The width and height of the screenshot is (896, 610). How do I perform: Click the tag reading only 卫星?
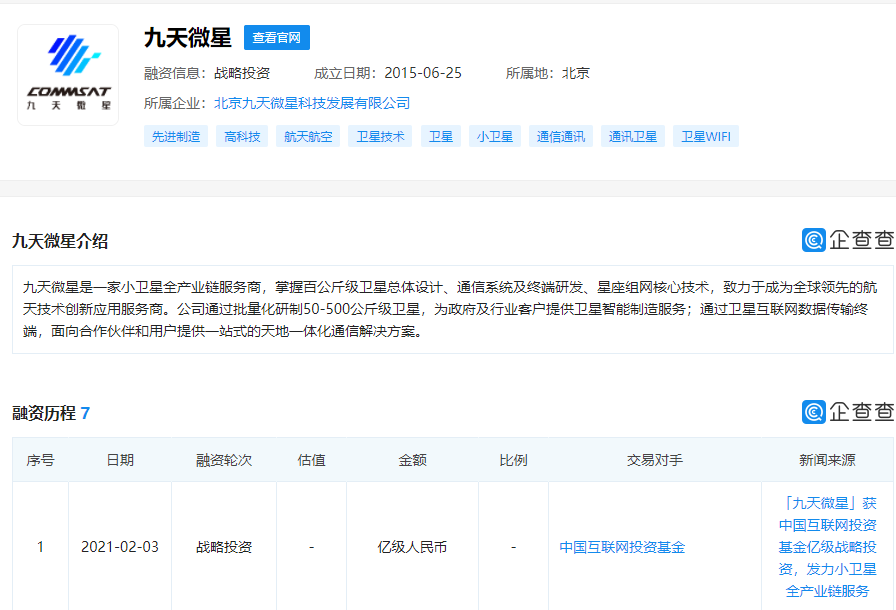441,137
